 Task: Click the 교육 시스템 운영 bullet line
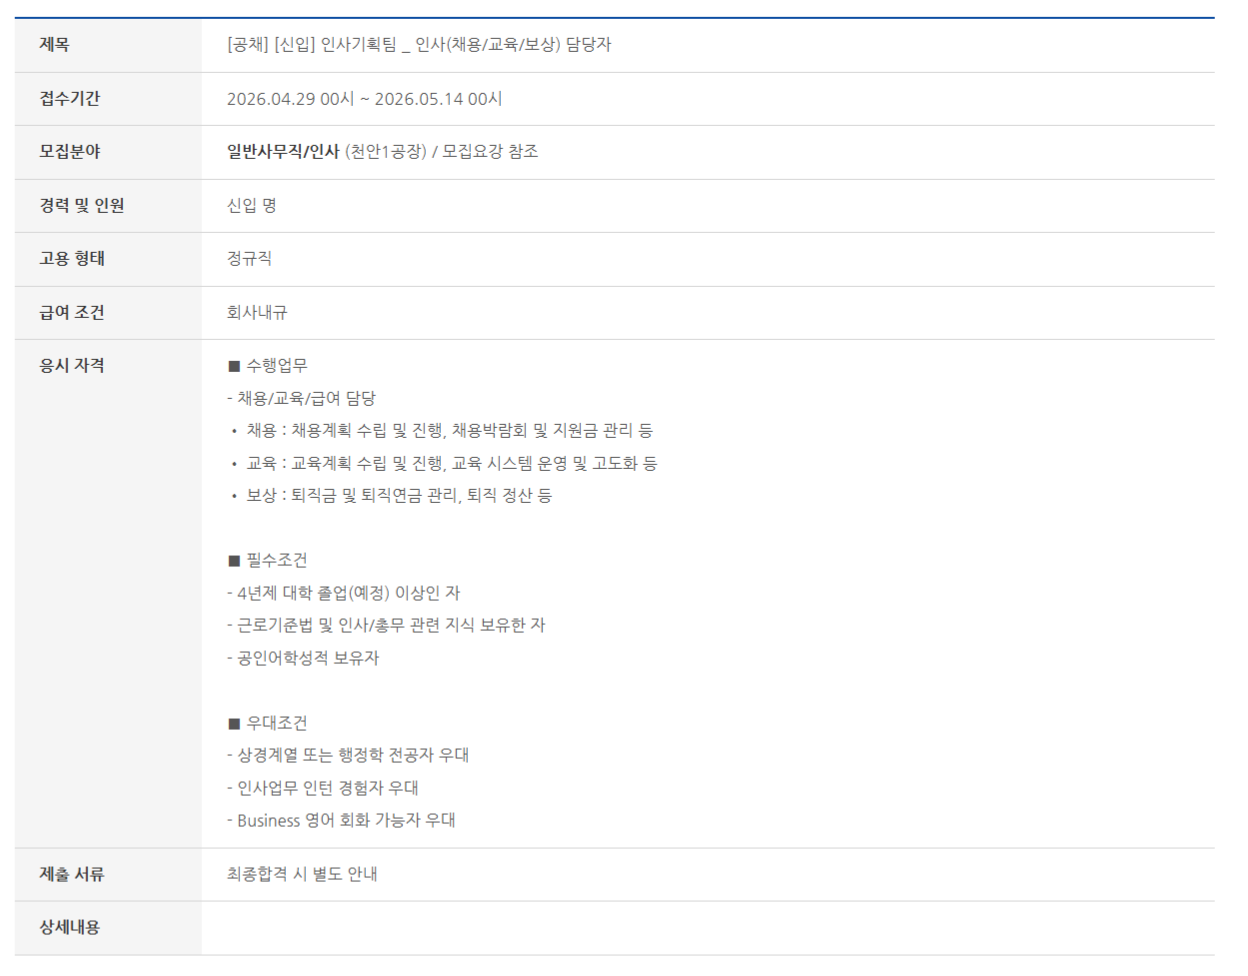pos(451,464)
